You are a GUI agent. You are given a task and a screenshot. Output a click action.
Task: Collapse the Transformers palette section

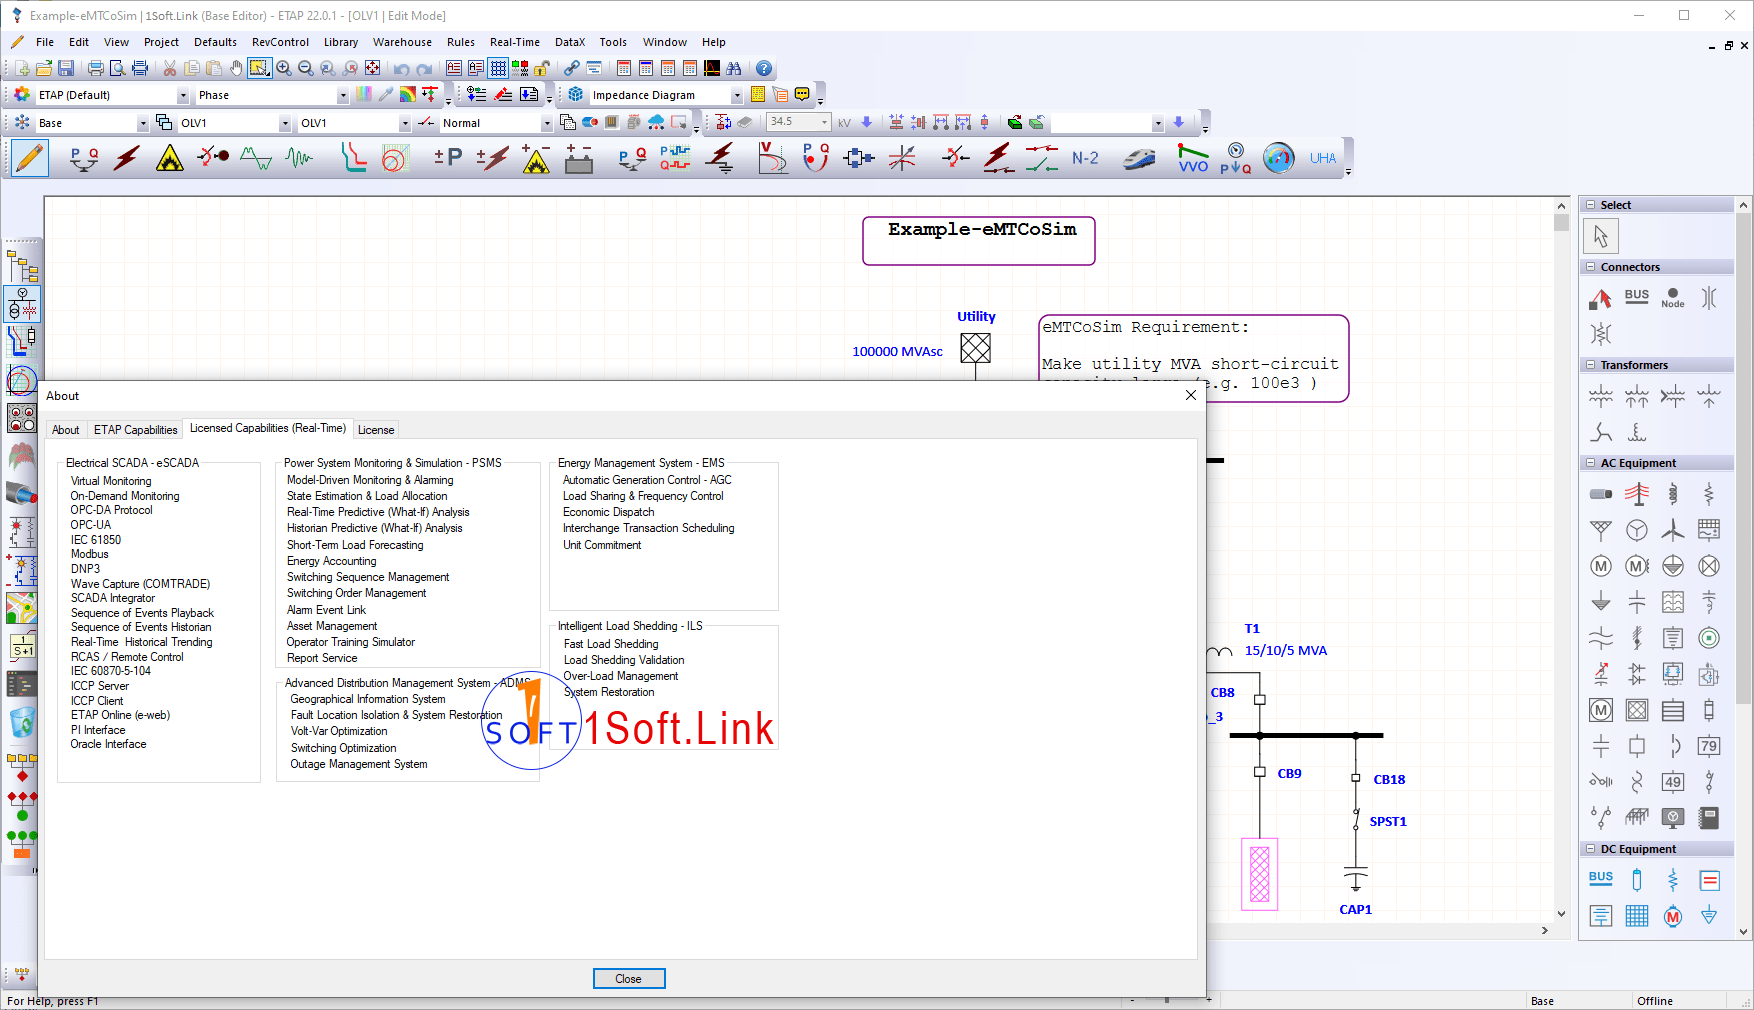click(x=1591, y=365)
